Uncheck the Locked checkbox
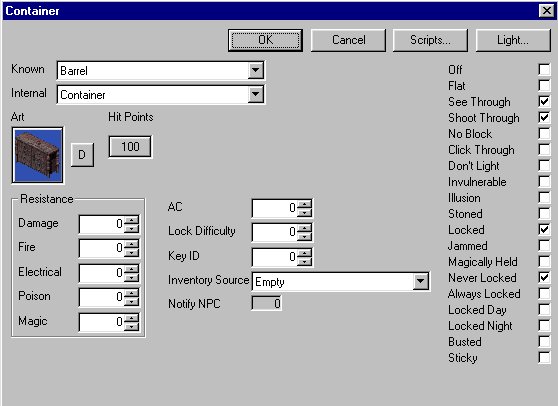 point(544,230)
